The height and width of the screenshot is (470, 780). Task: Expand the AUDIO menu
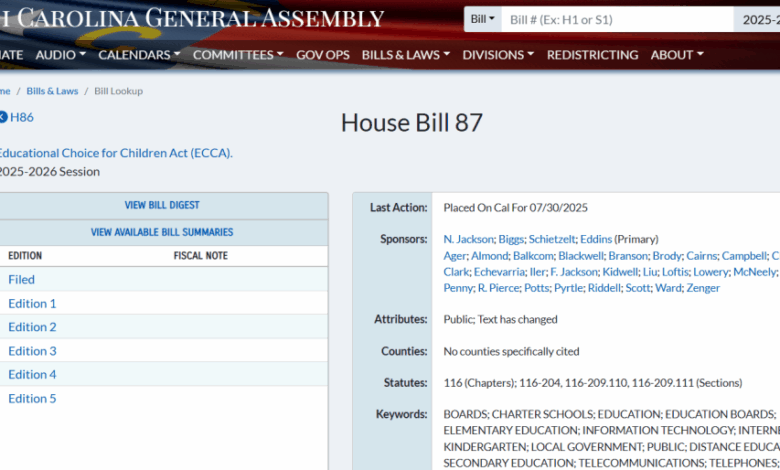point(60,55)
